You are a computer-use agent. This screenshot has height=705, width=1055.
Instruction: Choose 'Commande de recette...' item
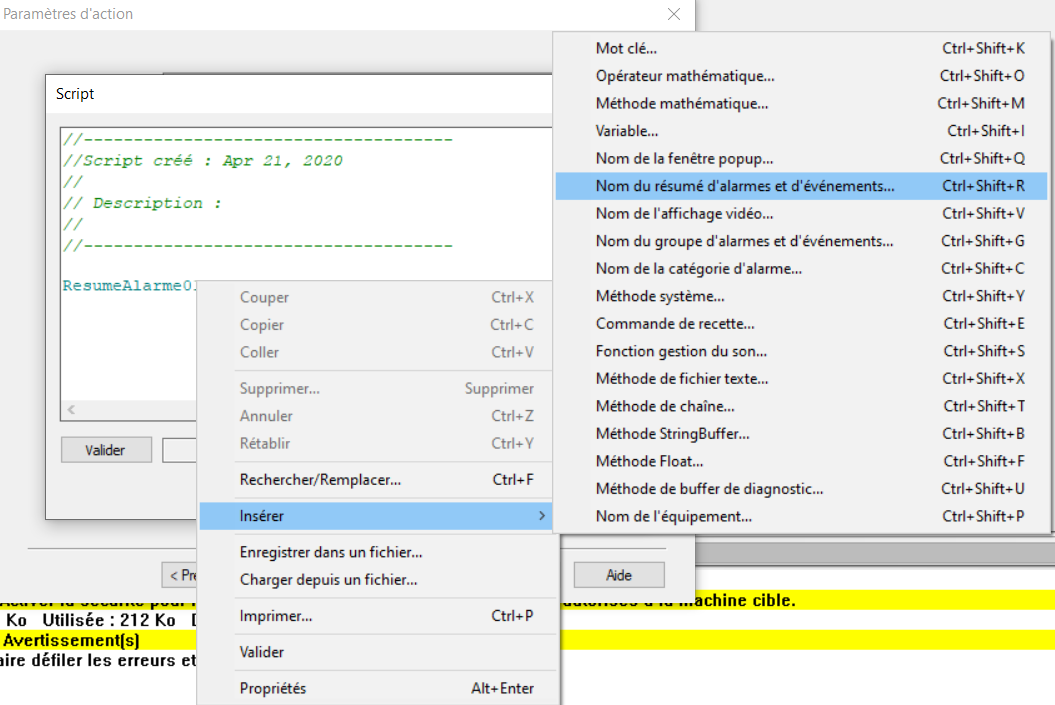click(675, 323)
